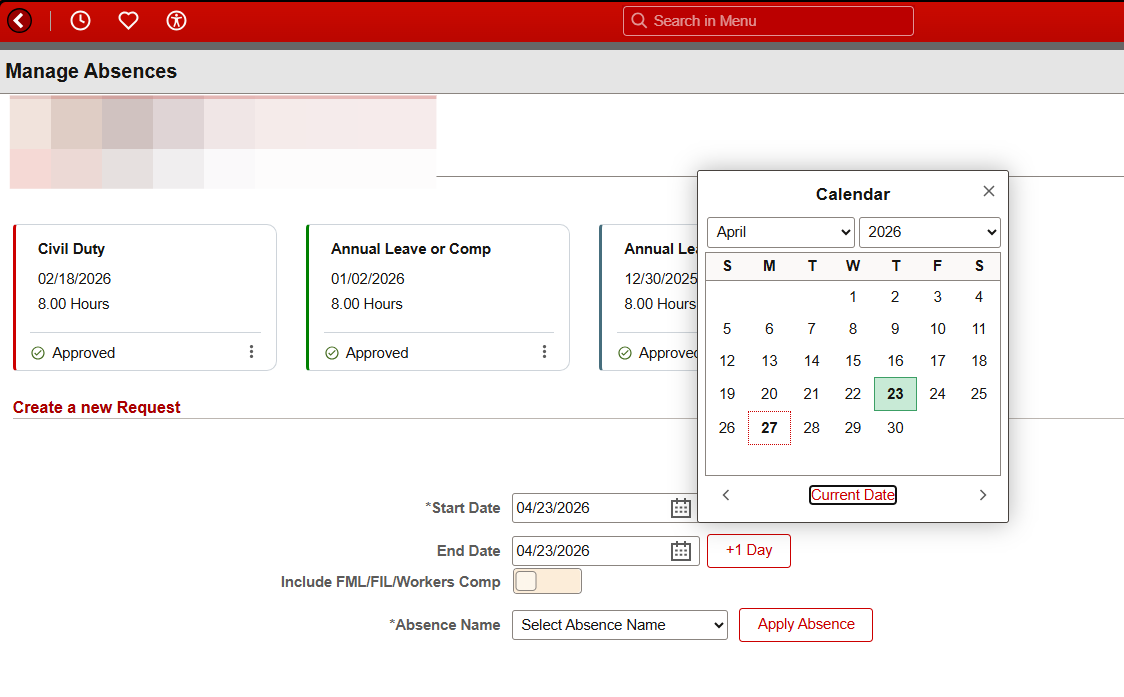Click the 12/30/2025 Annual Leave card
This screenshot has height=697, width=1124.
click(x=649, y=298)
